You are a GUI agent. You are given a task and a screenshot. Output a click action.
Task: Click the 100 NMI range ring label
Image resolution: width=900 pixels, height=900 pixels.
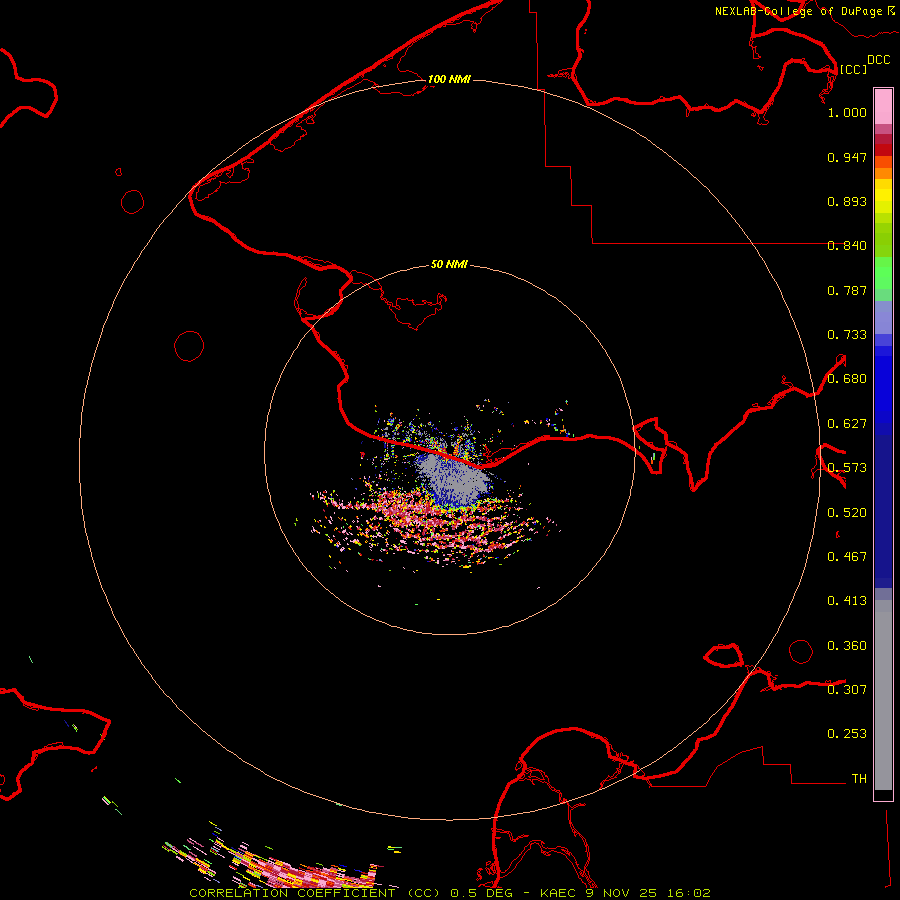point(449,79)
